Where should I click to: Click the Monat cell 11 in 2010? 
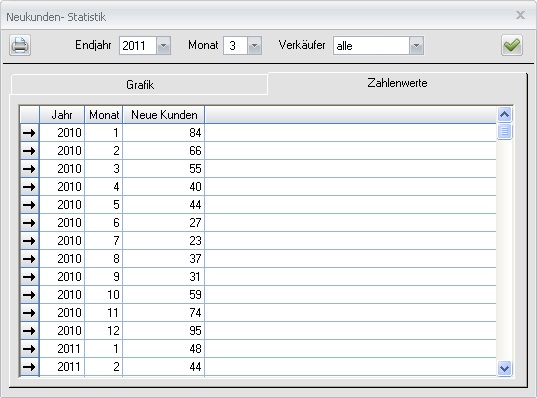coord(104,313)
